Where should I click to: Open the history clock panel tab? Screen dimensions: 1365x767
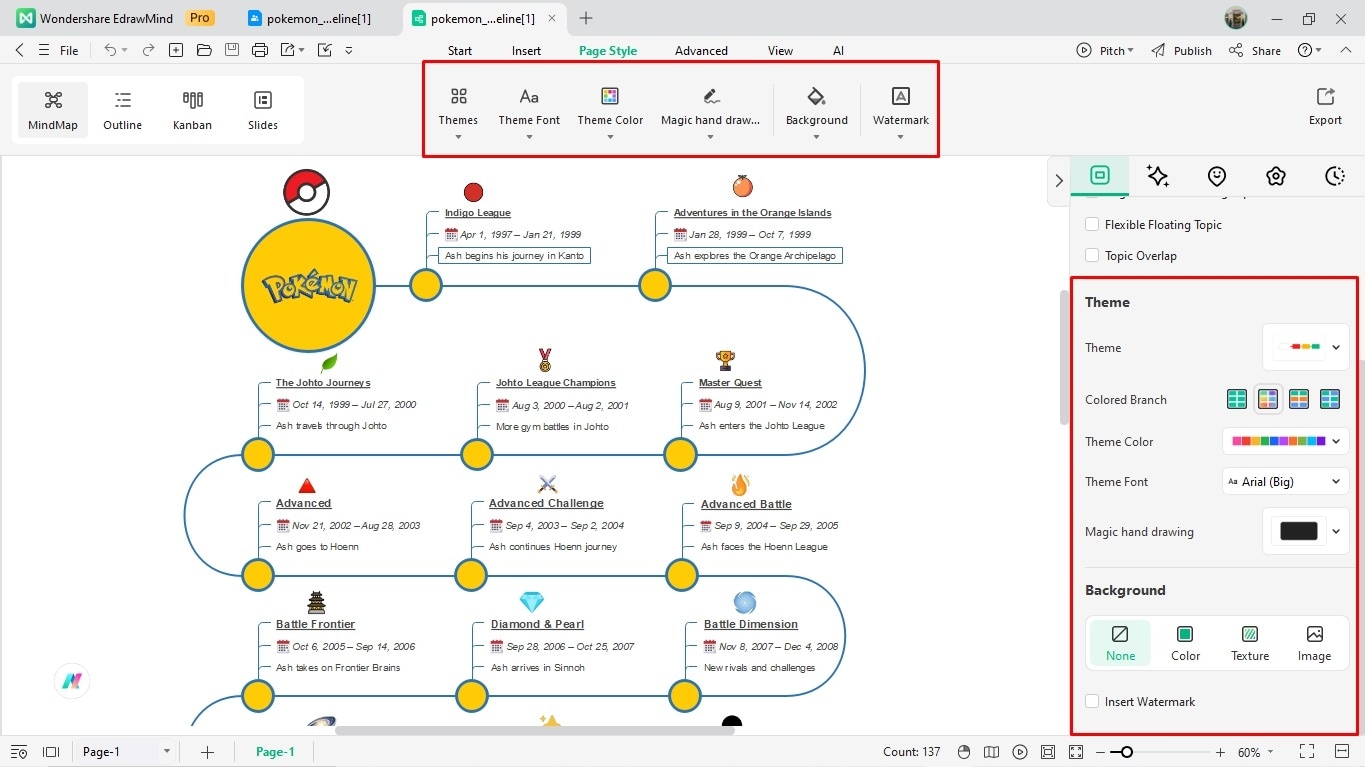(x=1335, y=176)
